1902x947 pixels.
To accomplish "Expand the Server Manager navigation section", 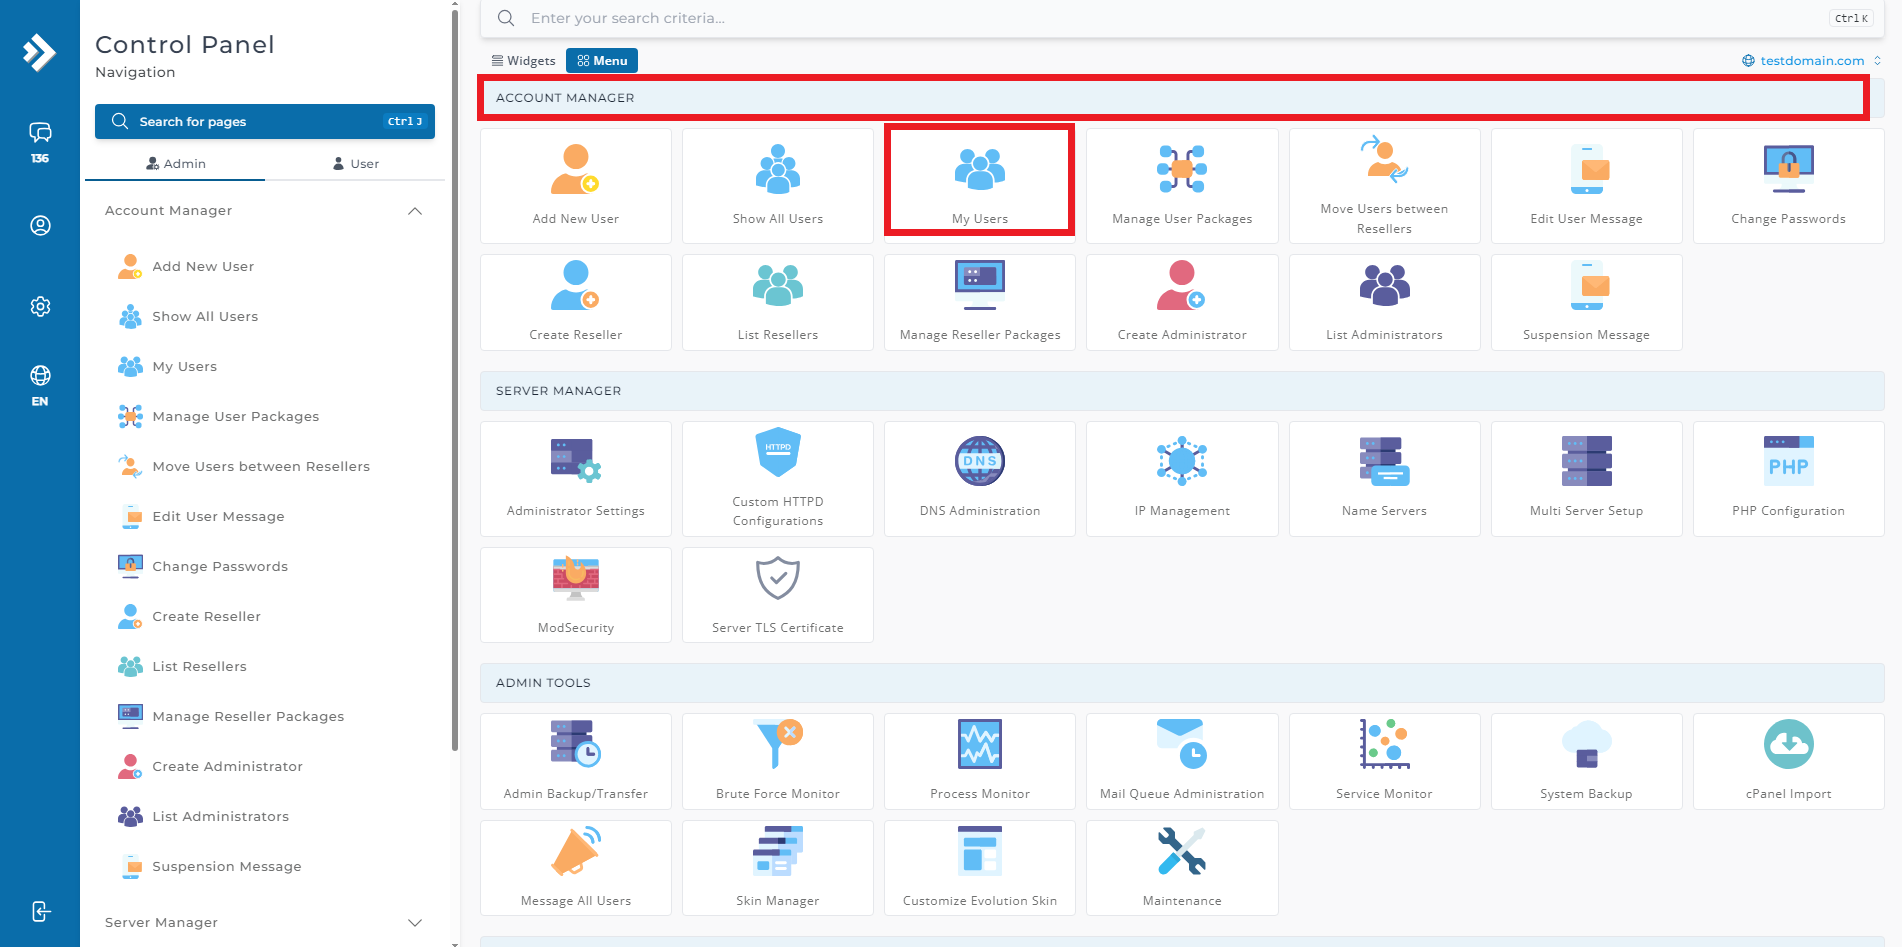I will [415, 923].
